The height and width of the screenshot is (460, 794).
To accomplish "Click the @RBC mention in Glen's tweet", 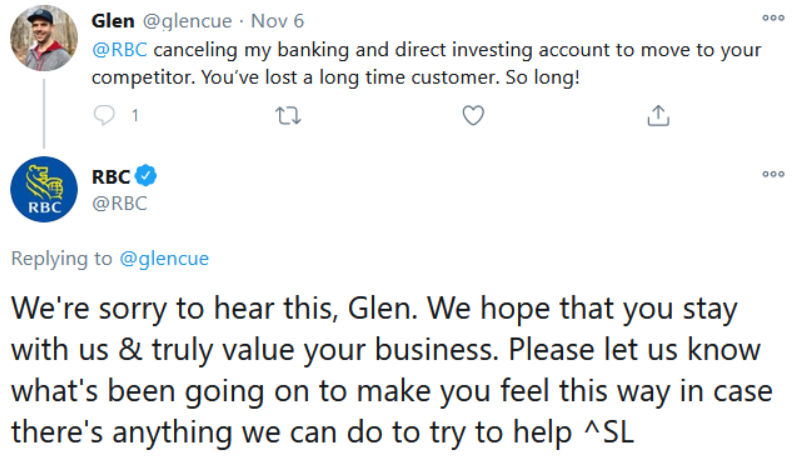I will pos(120,50).
